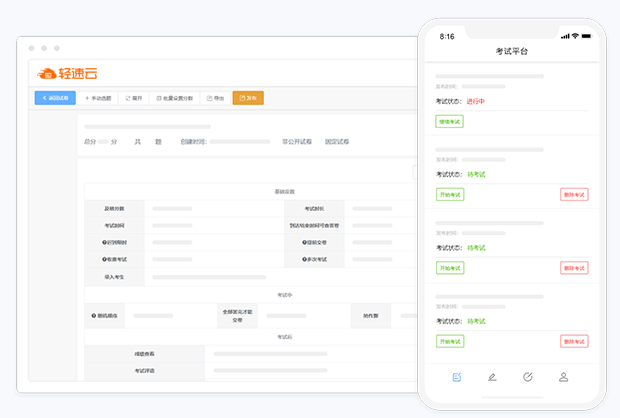Click the orange 发布 publish button
620x418 pixels.
coord(248,98)
